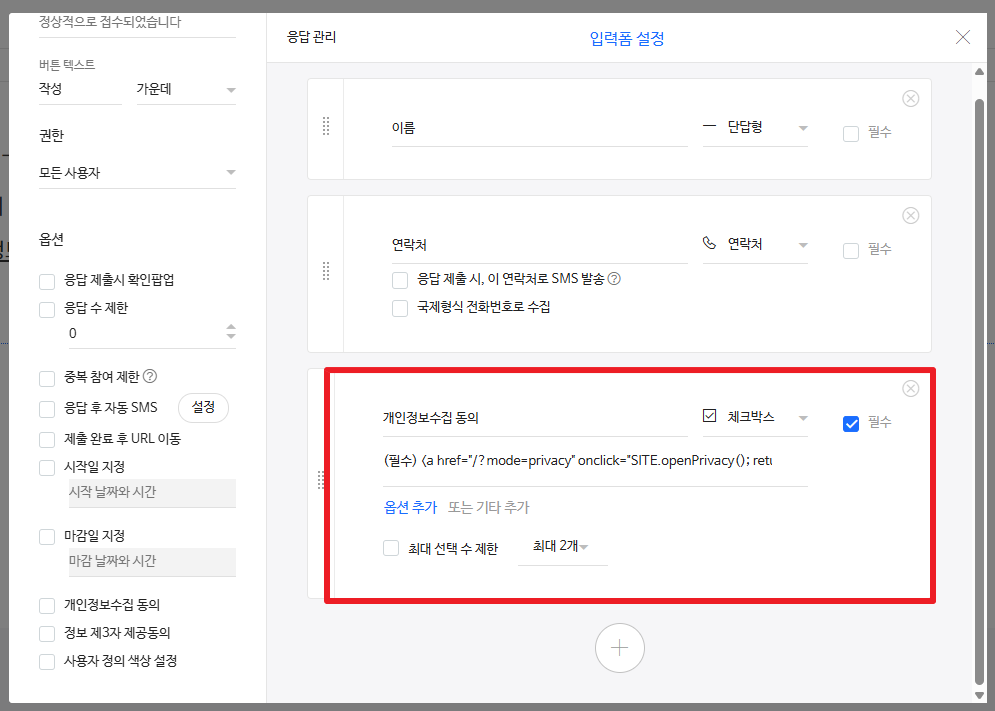
Task: Open the 모든 사용자 permission dropdown
Action: 137,173
